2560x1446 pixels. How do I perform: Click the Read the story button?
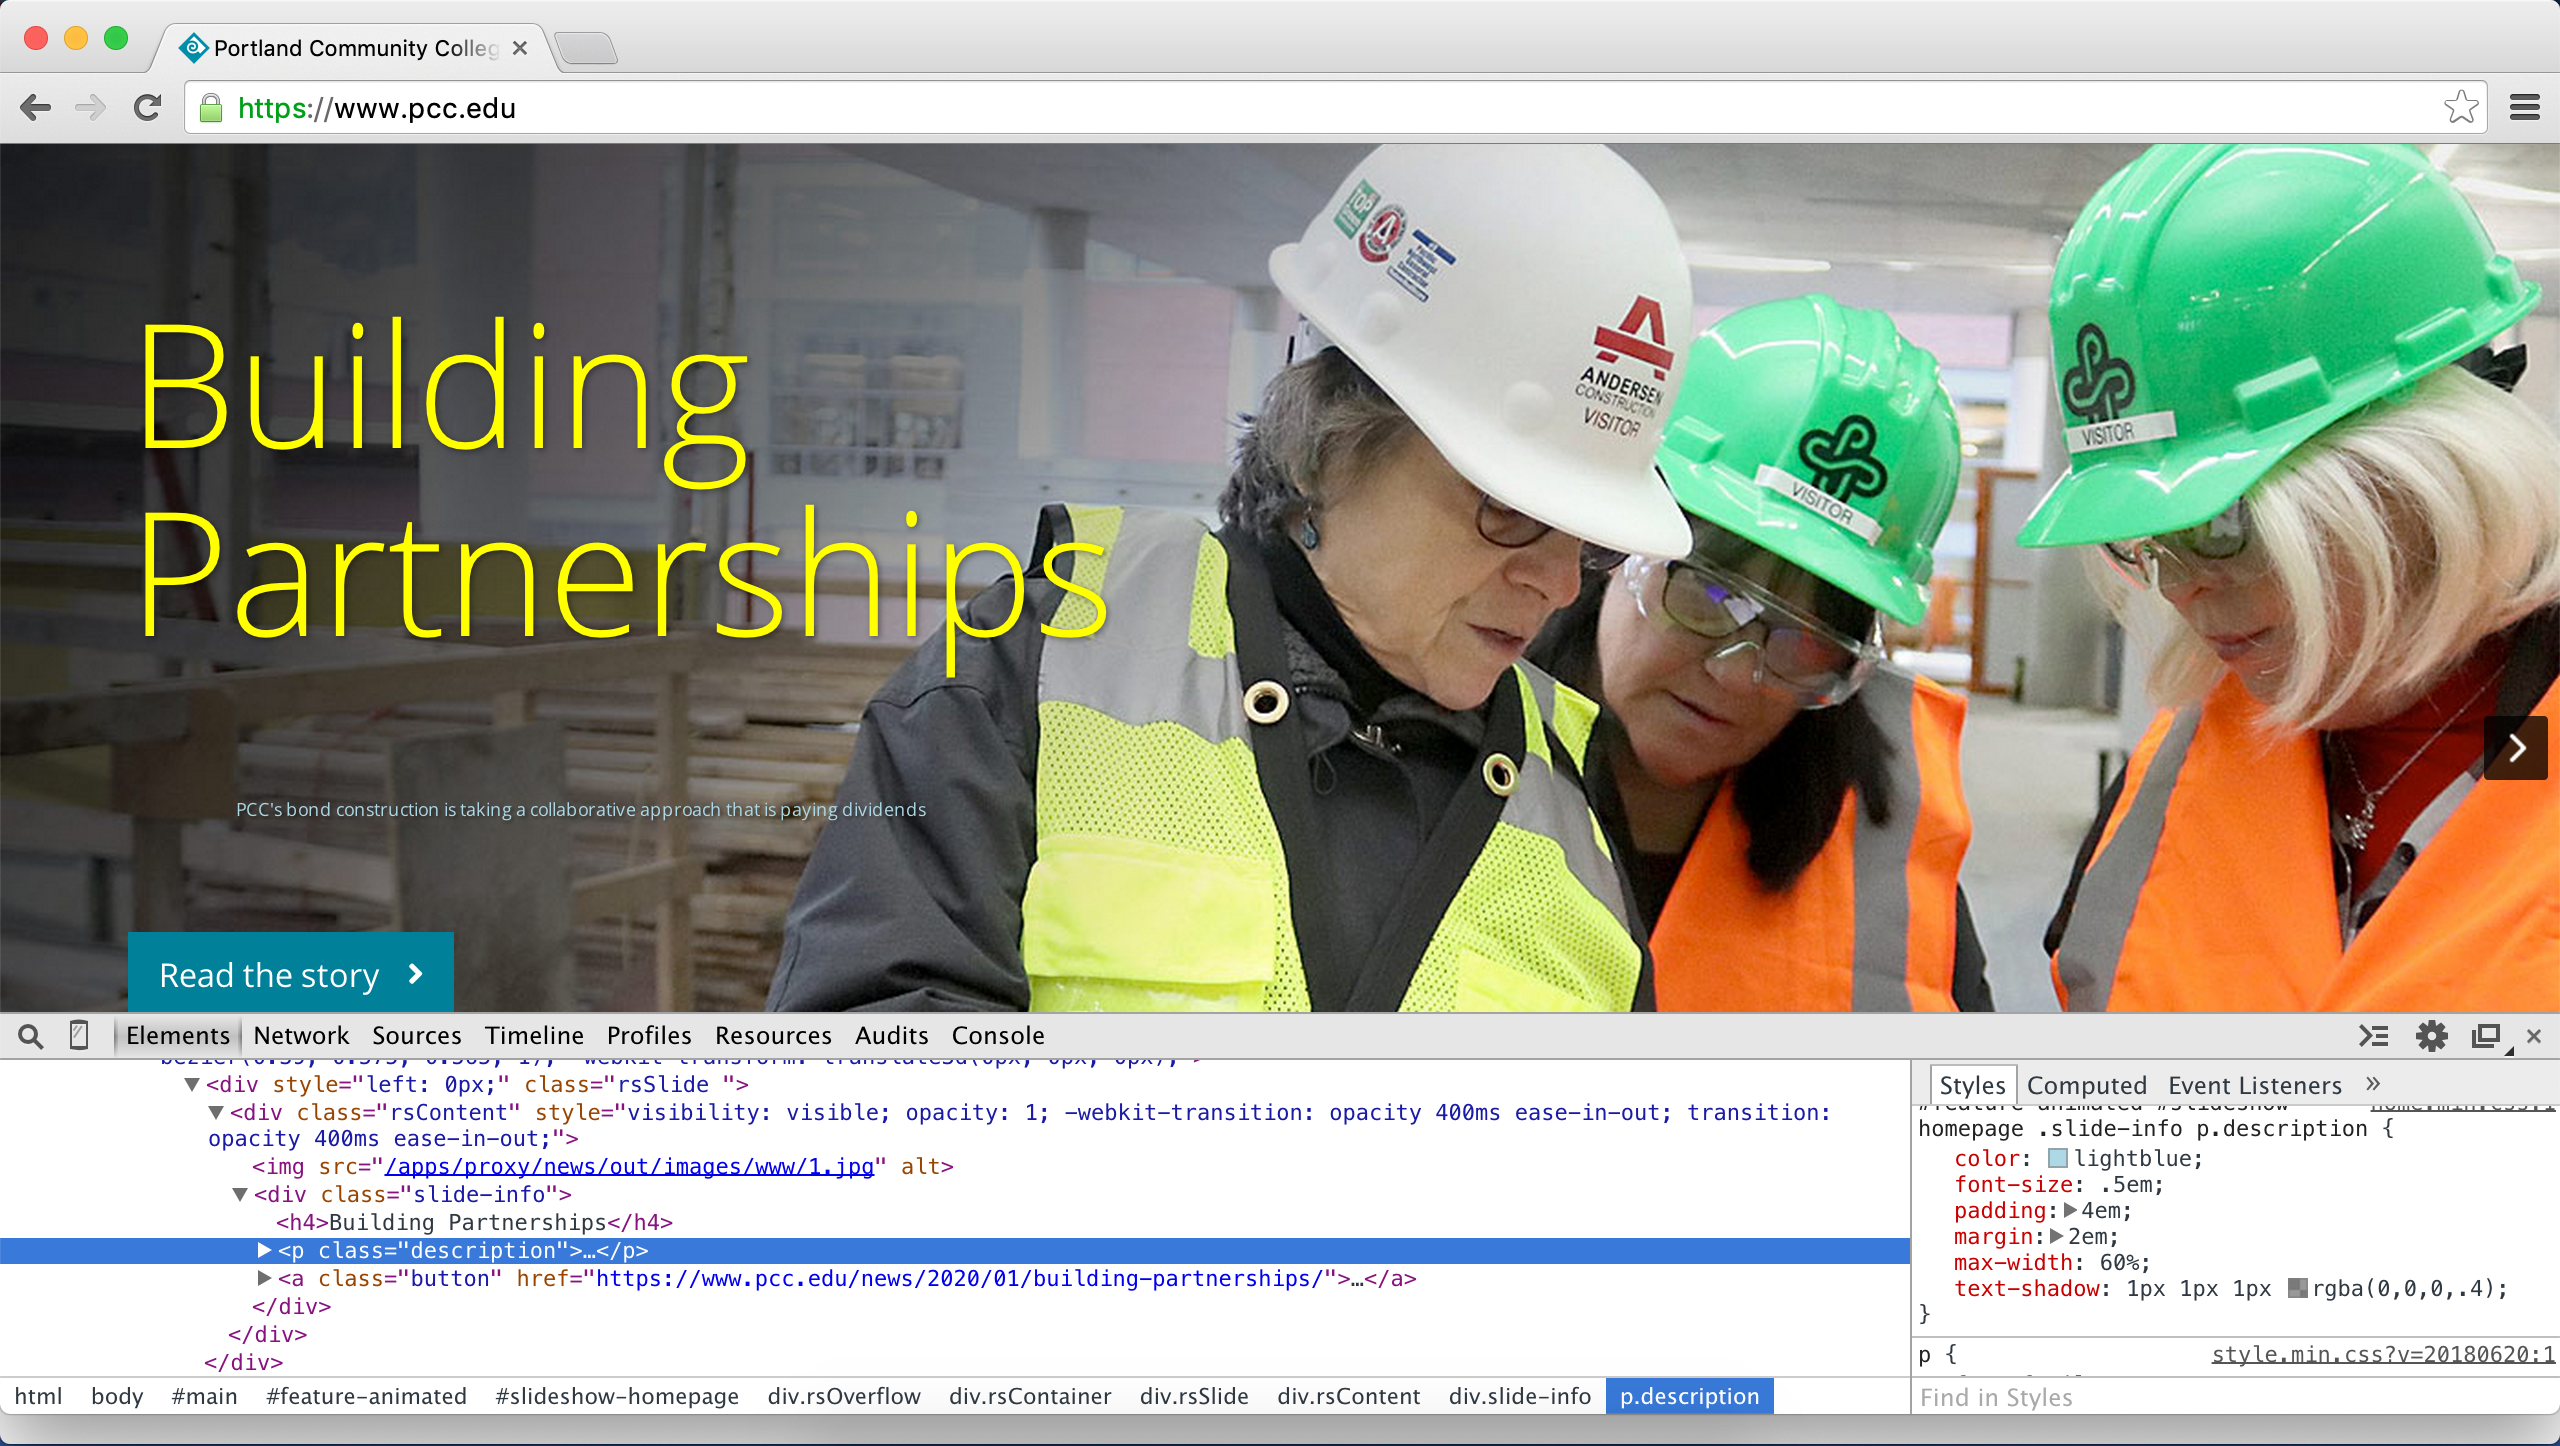coord(290,974)
